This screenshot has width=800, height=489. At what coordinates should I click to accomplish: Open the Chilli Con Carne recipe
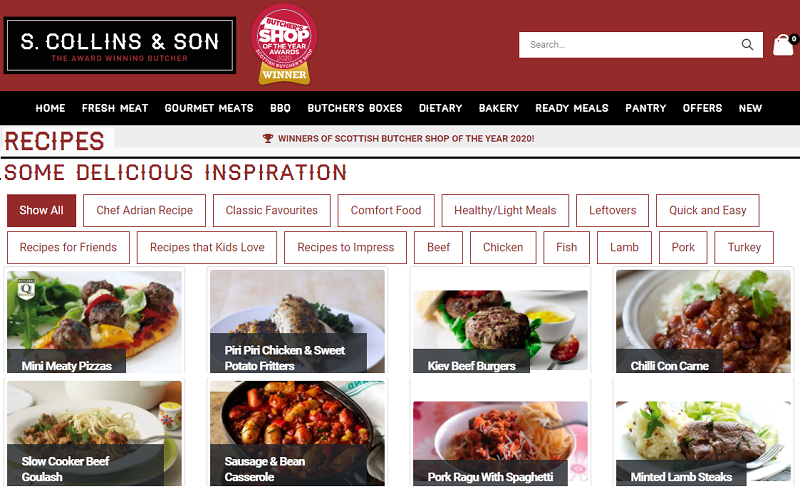coord(704,322)
